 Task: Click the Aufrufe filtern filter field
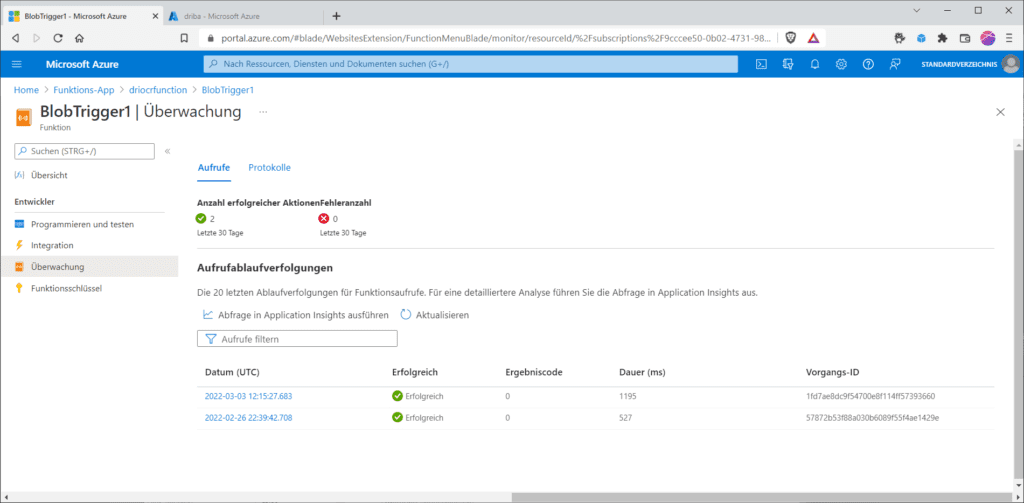tap(297, 339)
